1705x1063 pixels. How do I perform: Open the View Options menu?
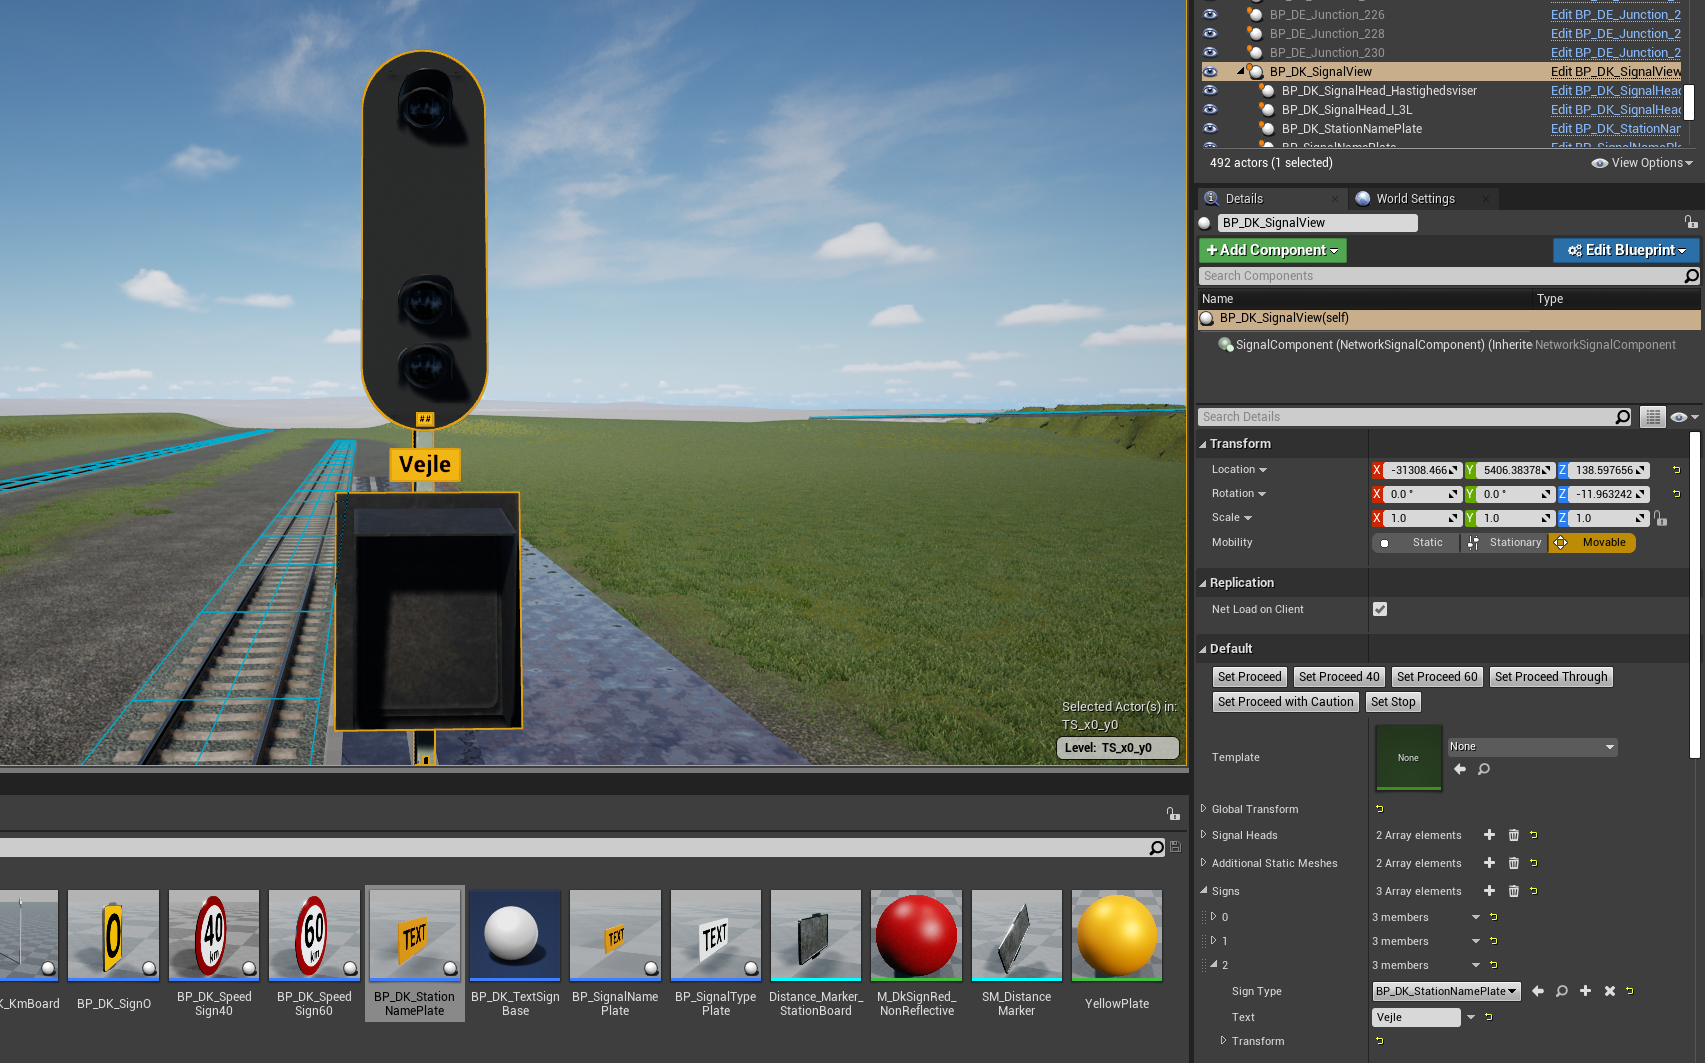[1642, 163]
